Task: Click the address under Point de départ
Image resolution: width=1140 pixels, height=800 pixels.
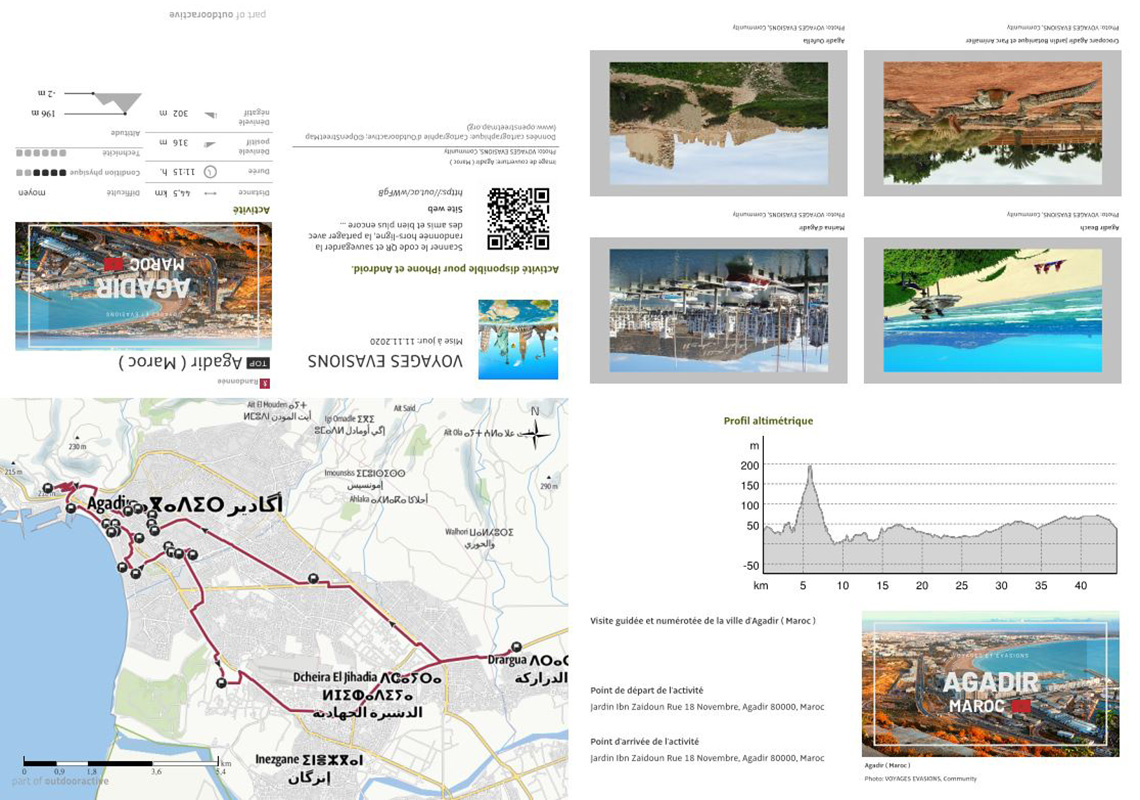Action: pyautogui.click(x=707, y=706)
